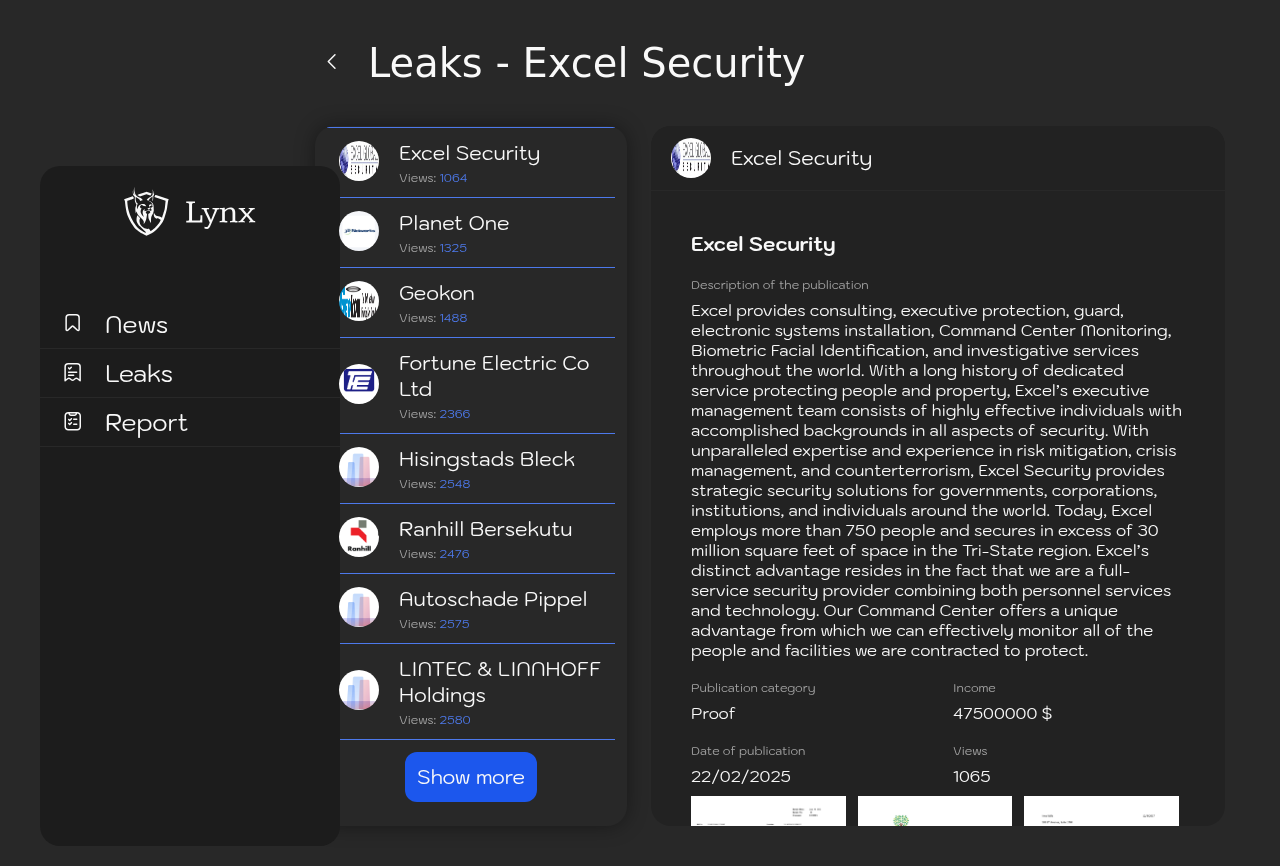The width and height of the screenshot is (1280, 866).
Task: Click the Hisingstads Bleck placeholder avatar
Action: (x=359, y=467)
